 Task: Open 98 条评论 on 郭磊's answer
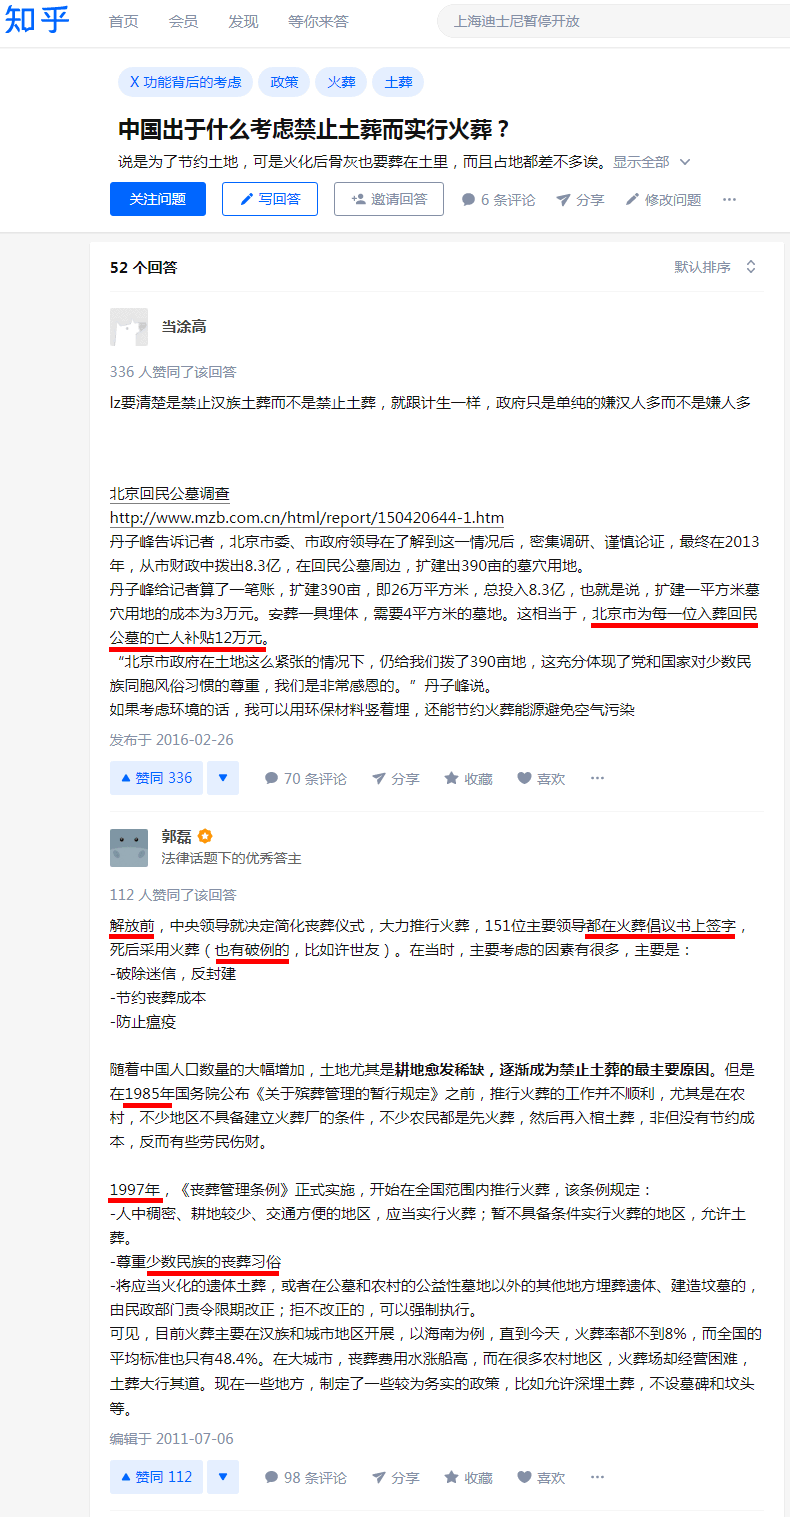(306, 1477)
